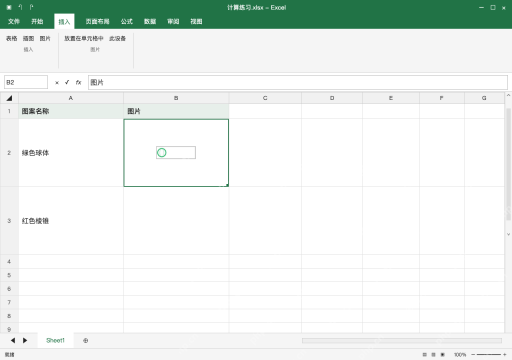Click the vertical scrollbar up arrow

[508, 96]
